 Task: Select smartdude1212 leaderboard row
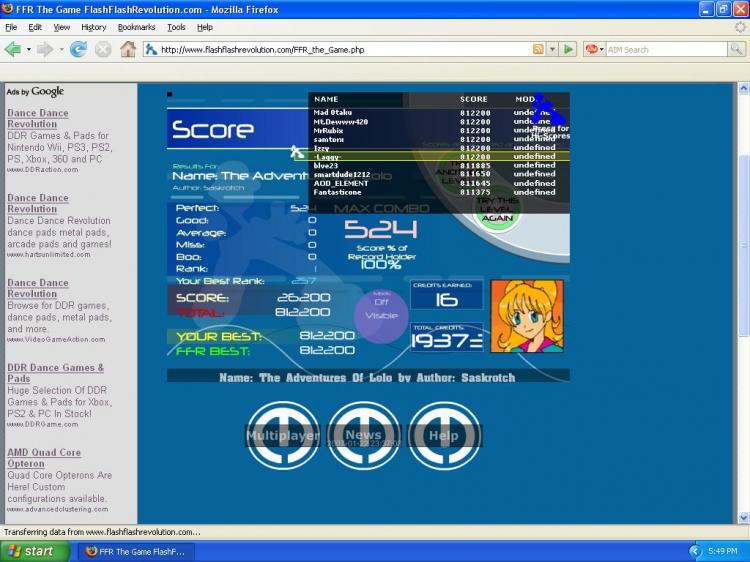click(x=439, y=174)
